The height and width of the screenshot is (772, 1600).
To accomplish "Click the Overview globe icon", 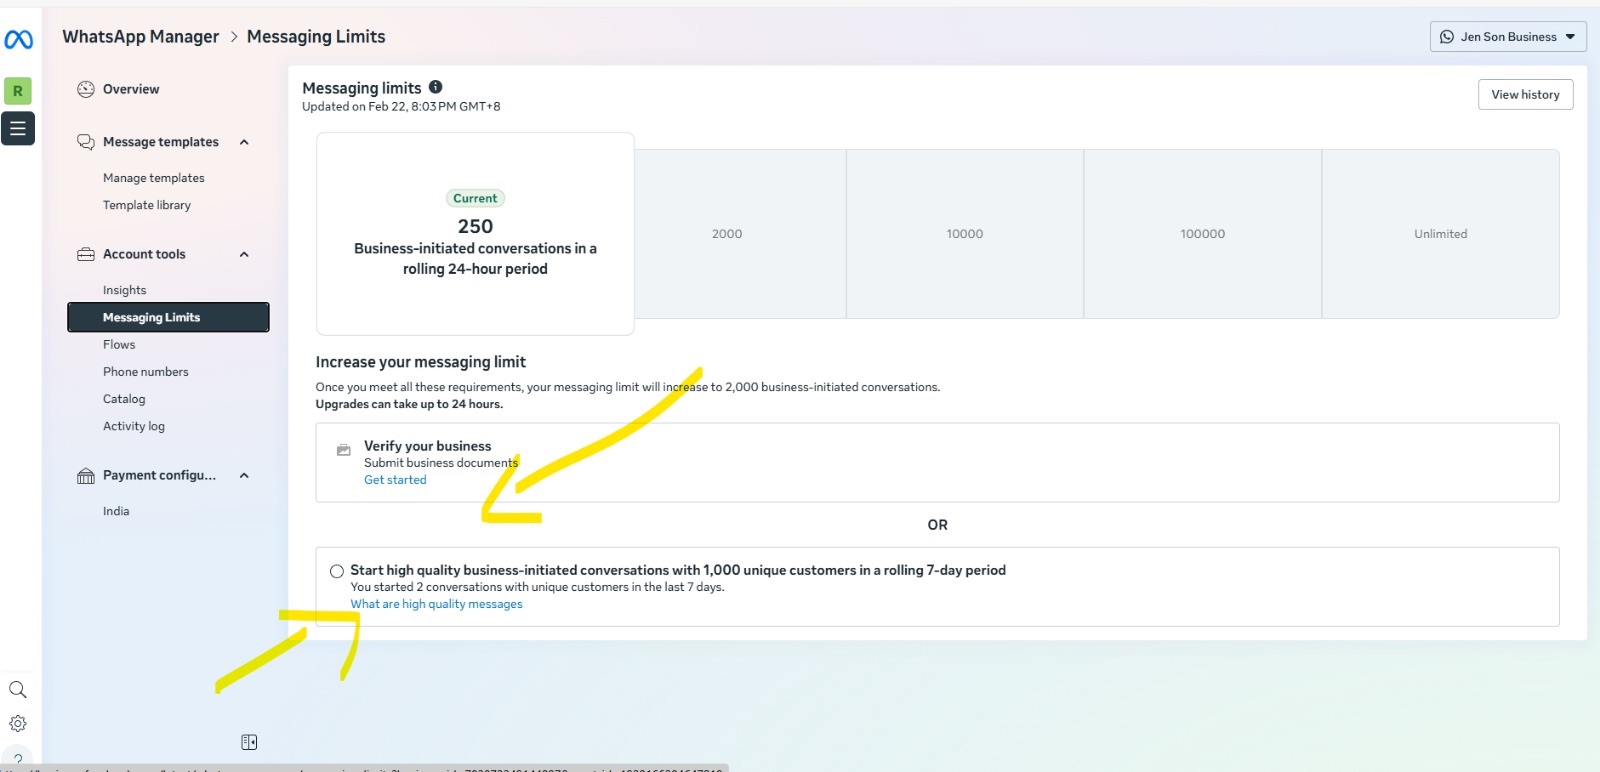I will point(86,89).
